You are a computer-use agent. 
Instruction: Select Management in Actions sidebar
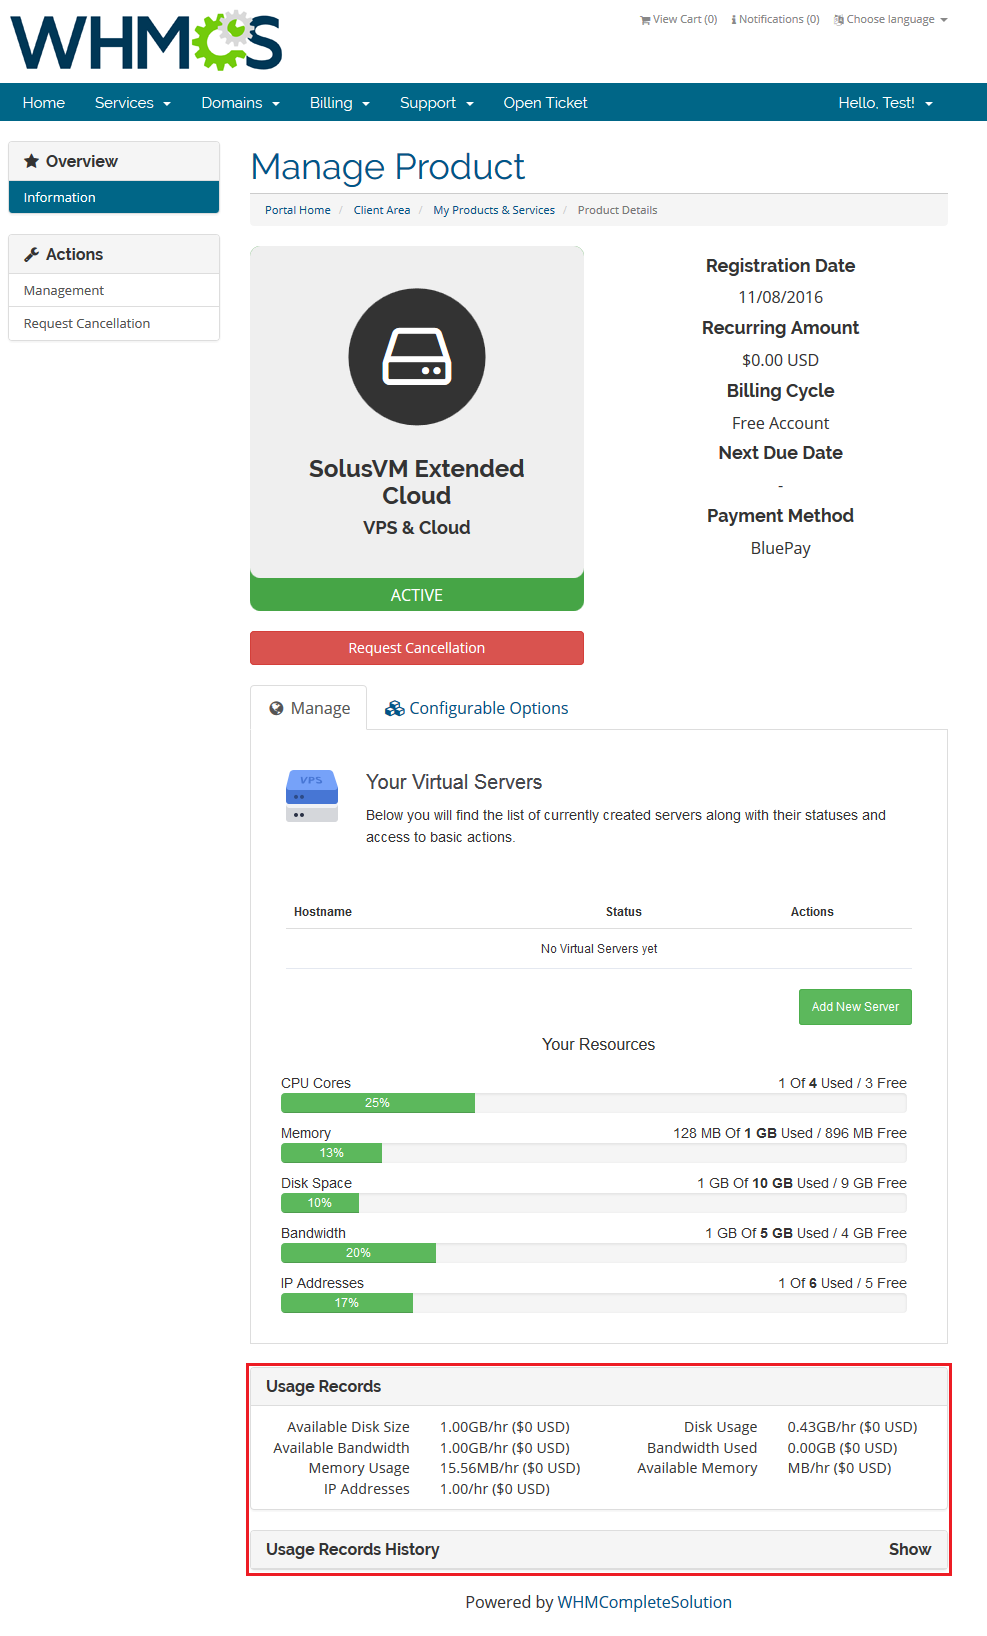click(114, 290)
